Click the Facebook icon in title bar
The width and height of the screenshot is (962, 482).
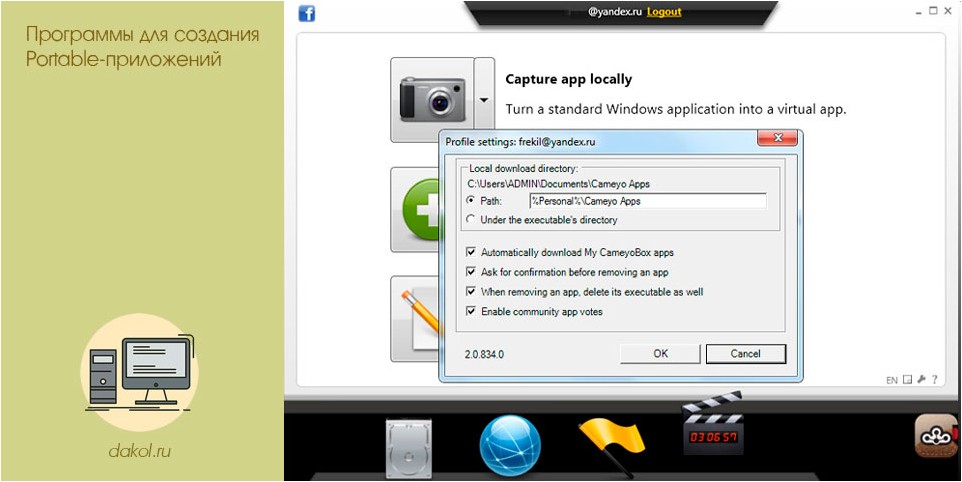(x=306, y=13)
